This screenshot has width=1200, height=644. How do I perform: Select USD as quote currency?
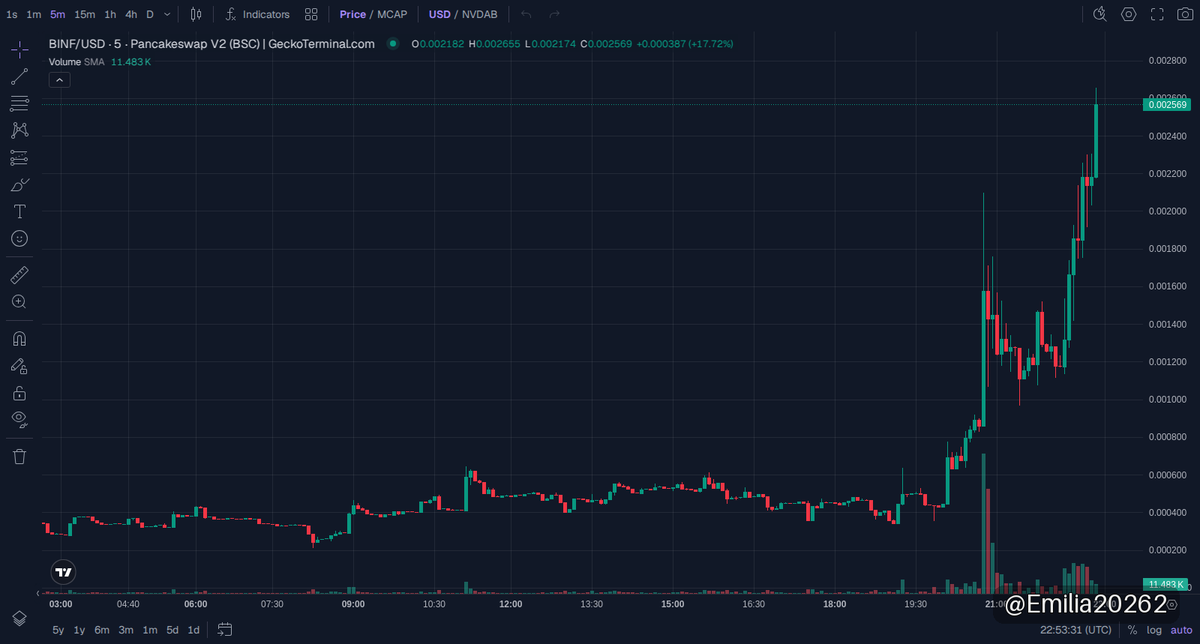click(439, 14)
